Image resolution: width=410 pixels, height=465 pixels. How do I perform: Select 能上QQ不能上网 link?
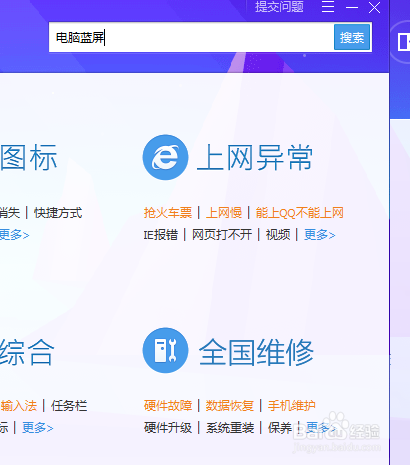(x=299, y=213)
